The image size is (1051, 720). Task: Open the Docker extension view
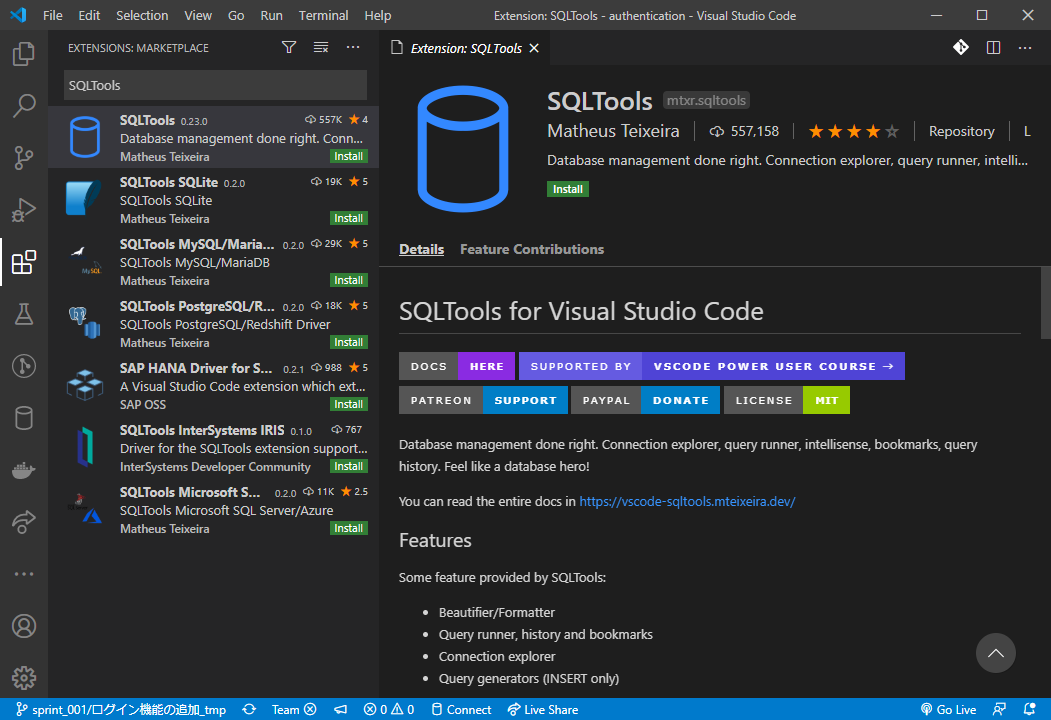[x=24, y=470]
